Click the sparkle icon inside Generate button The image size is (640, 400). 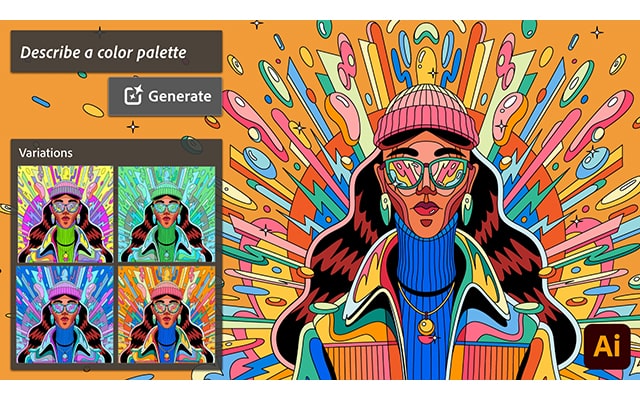pyautogui.click(x=133, y=96)
